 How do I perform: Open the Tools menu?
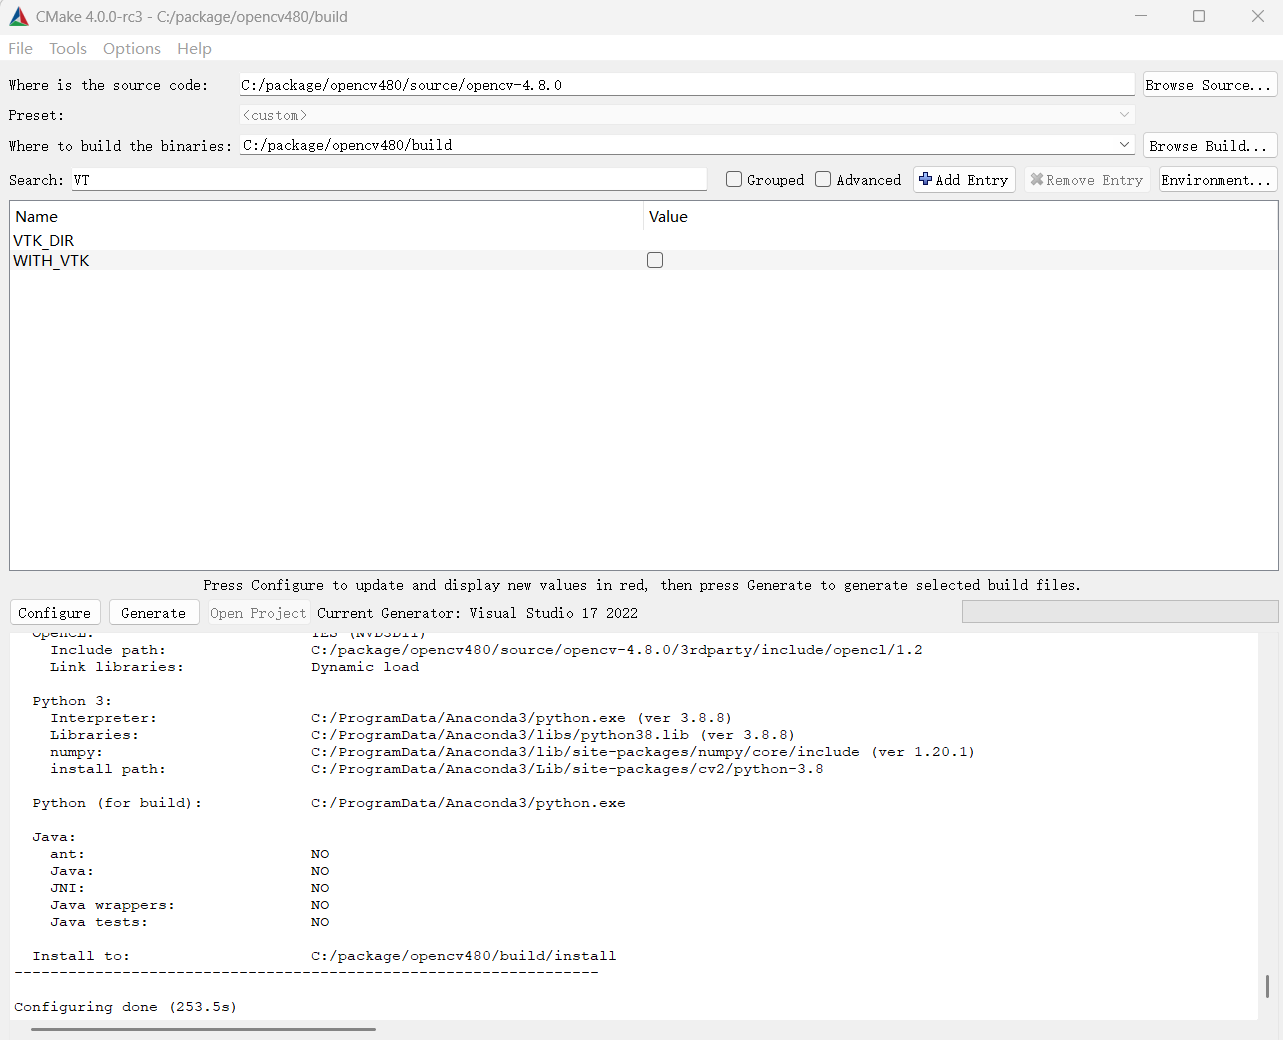(x=68, y=48)
